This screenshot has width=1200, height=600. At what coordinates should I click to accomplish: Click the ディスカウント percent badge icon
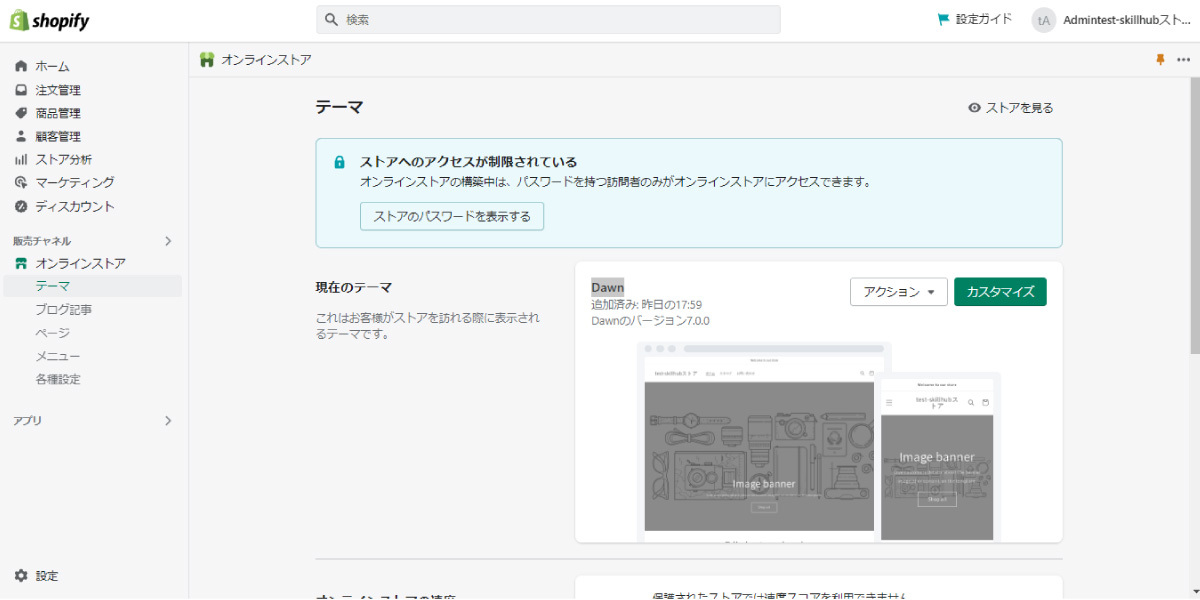pos(21,206)
